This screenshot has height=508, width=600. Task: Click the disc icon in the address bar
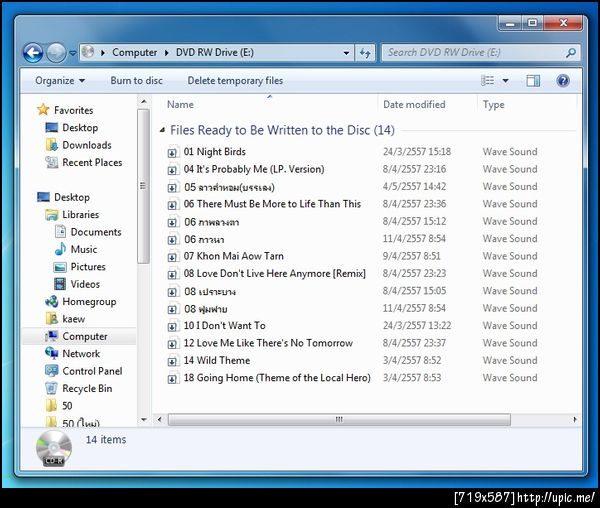[88, 52]
